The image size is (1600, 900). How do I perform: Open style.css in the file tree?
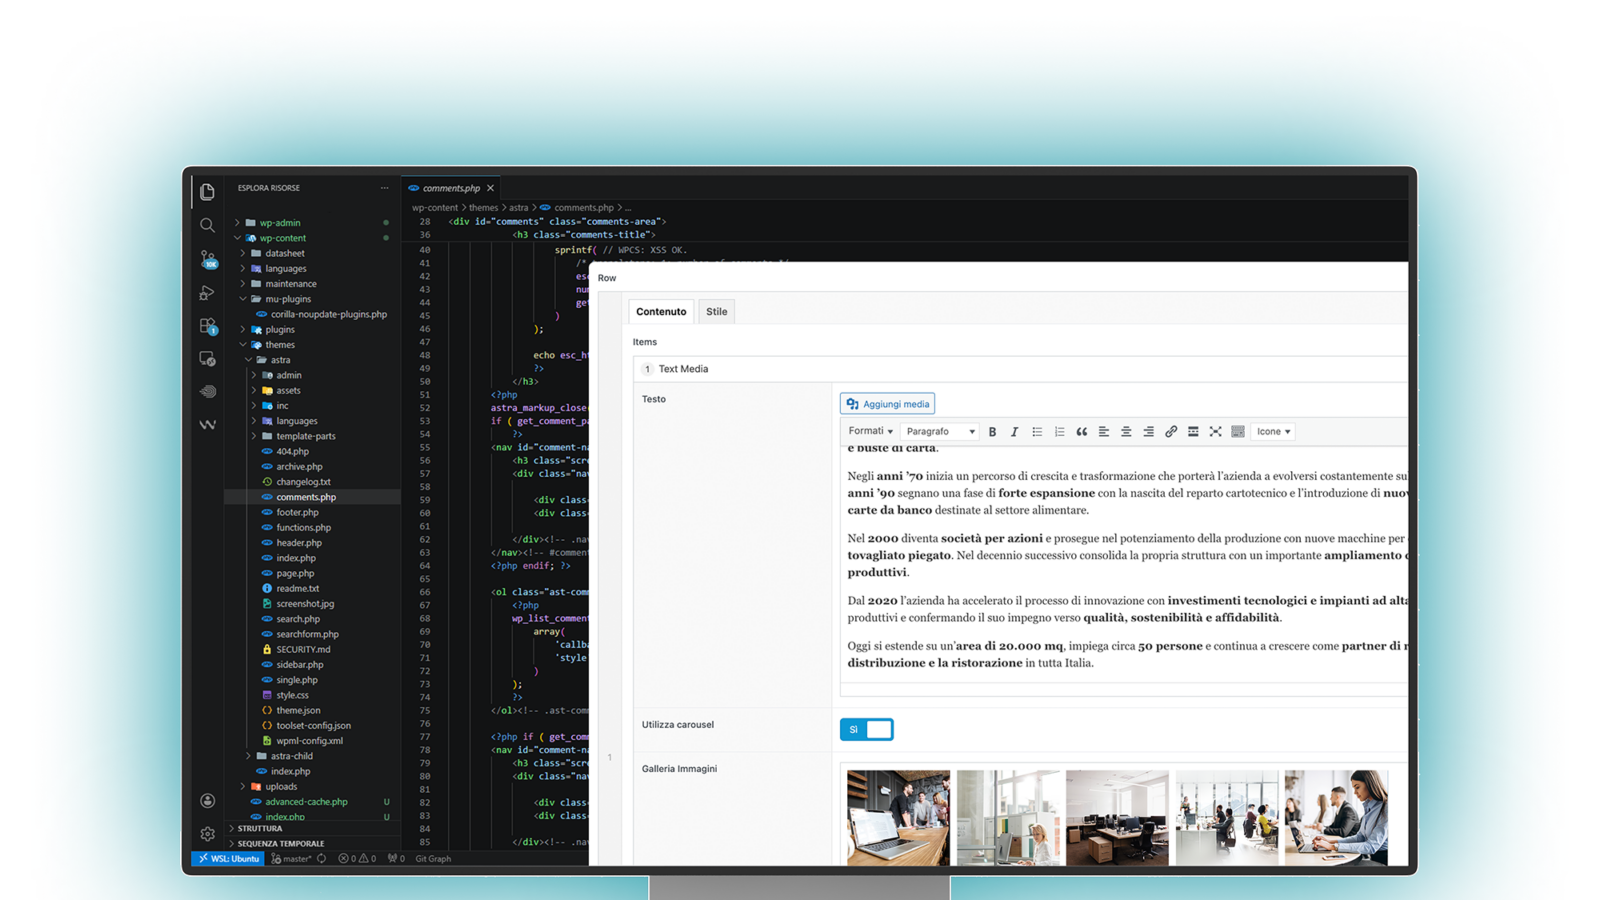point(292,695)
